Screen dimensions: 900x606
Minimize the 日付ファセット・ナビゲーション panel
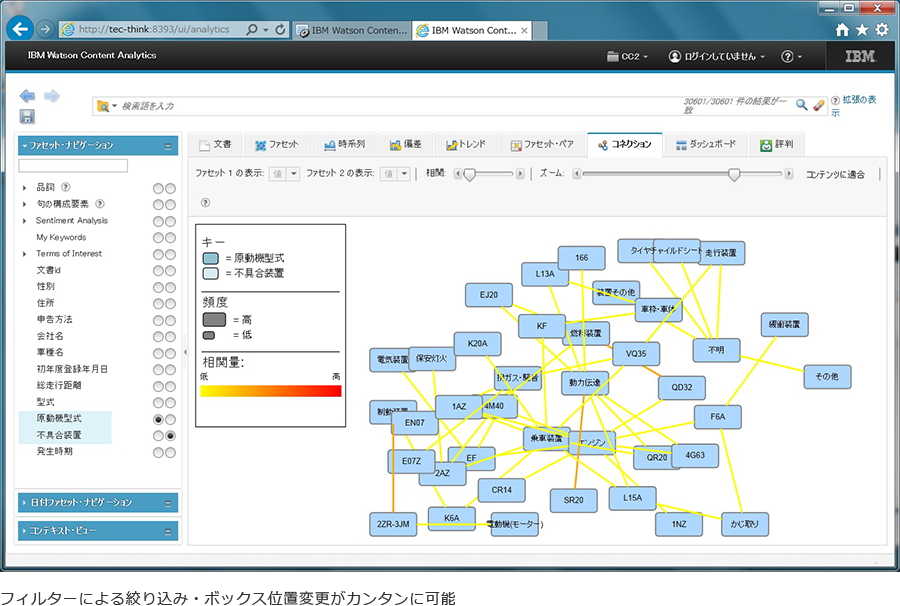coord(168,503)
